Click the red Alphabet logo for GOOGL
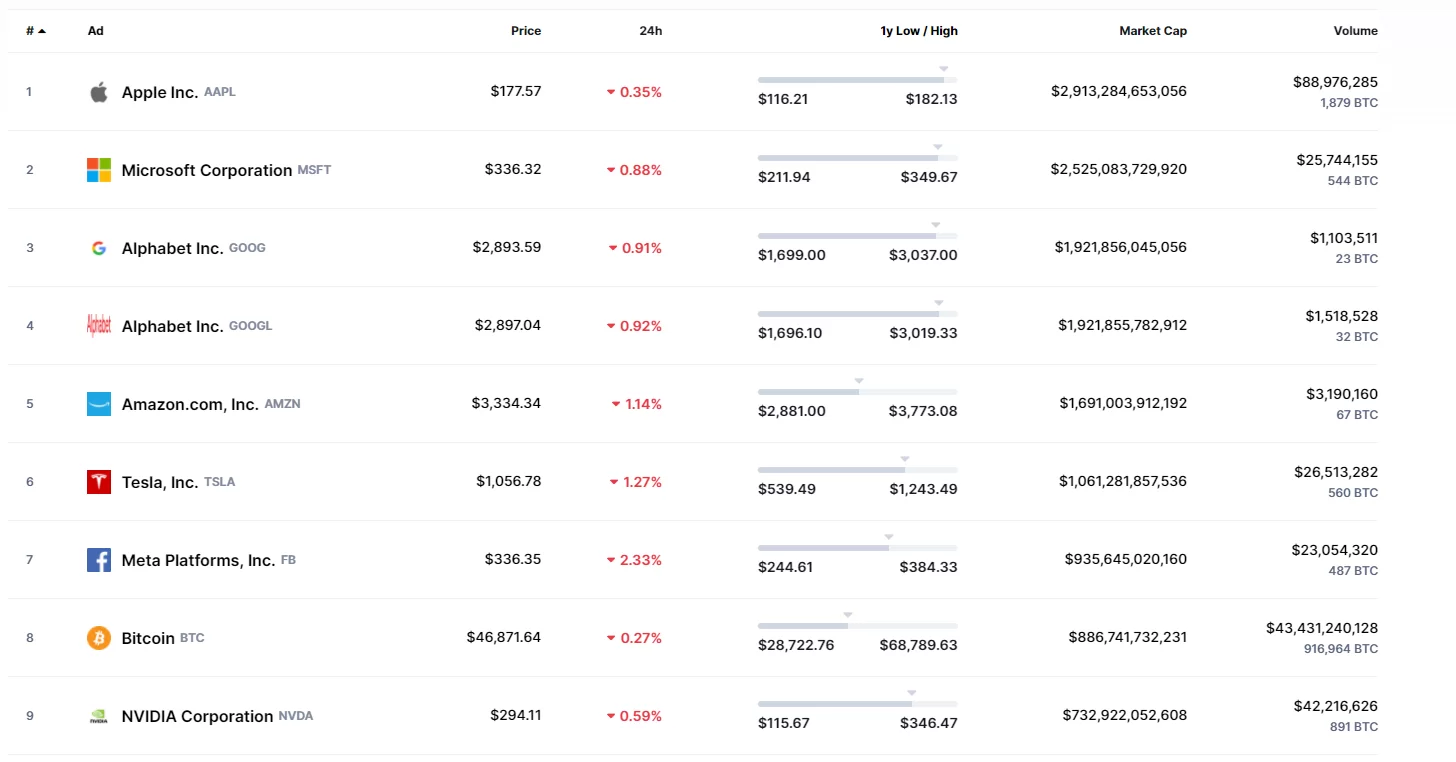The image size is (1456, 762). 98,326
